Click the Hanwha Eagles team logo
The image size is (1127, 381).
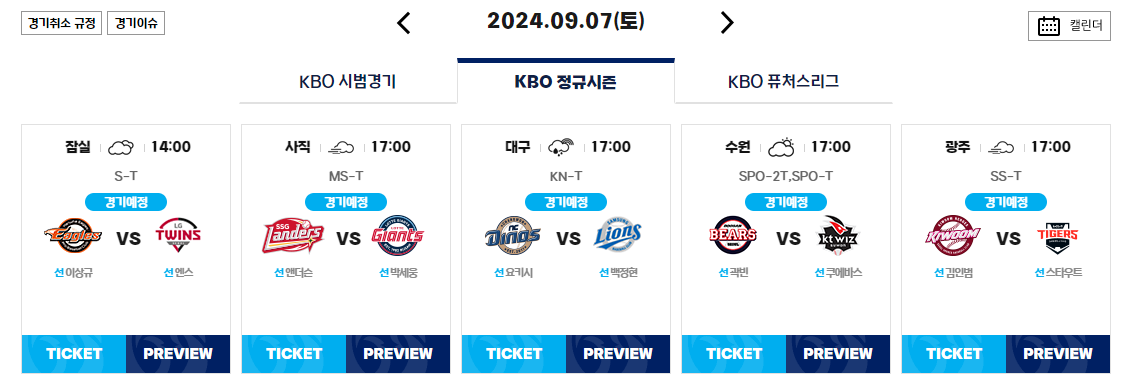pyautogui.click(x=73, y=235)
